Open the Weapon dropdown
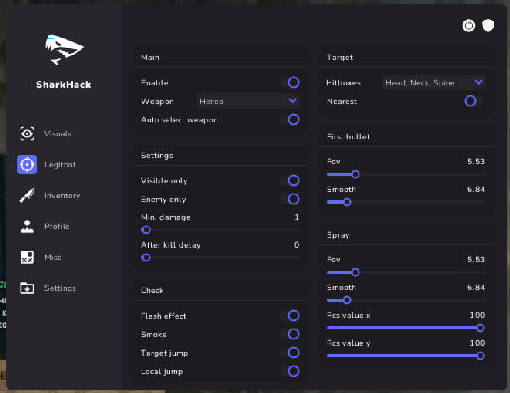 click(x=248, y=101)
